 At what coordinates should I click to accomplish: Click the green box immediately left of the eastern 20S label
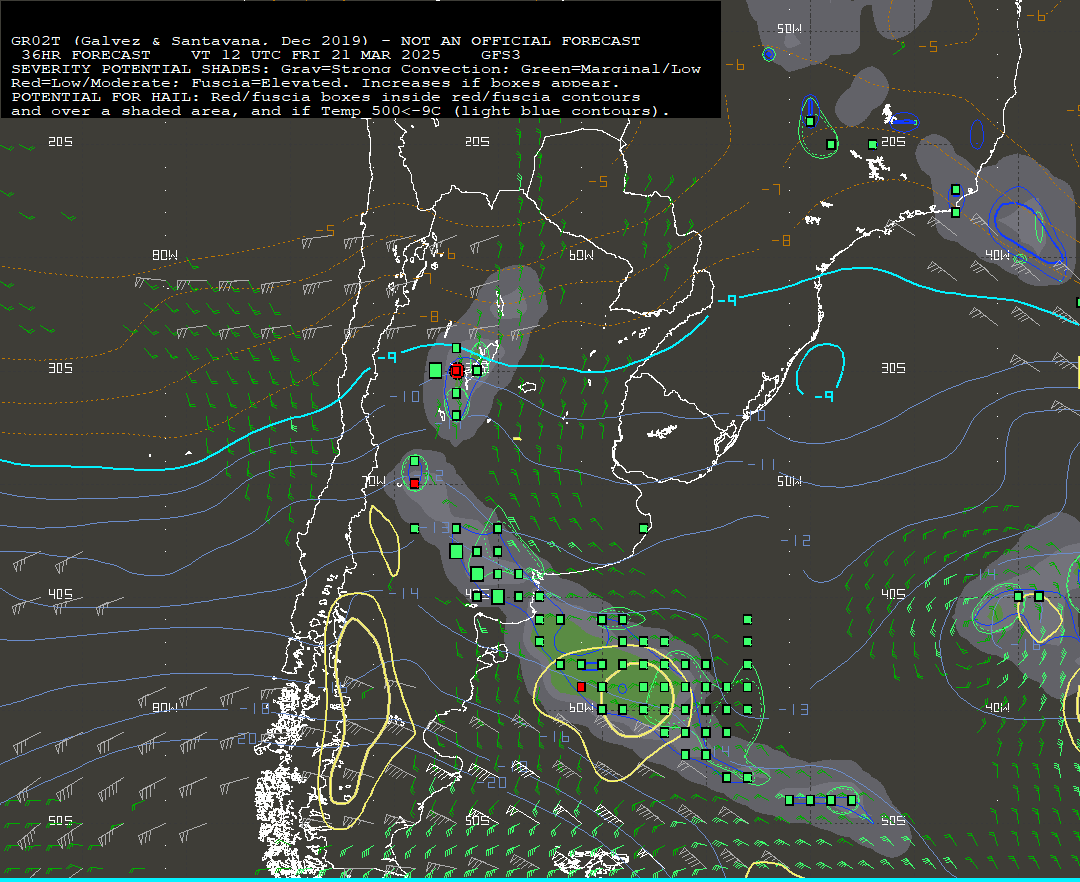873,145
